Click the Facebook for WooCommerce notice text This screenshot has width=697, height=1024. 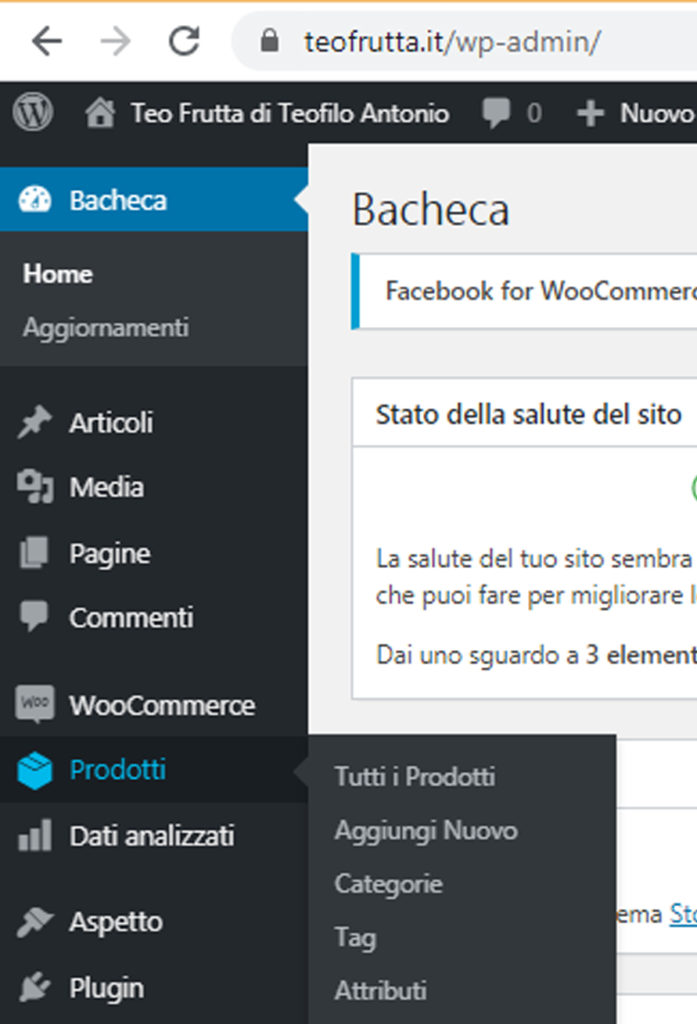(x=541, y=291)
